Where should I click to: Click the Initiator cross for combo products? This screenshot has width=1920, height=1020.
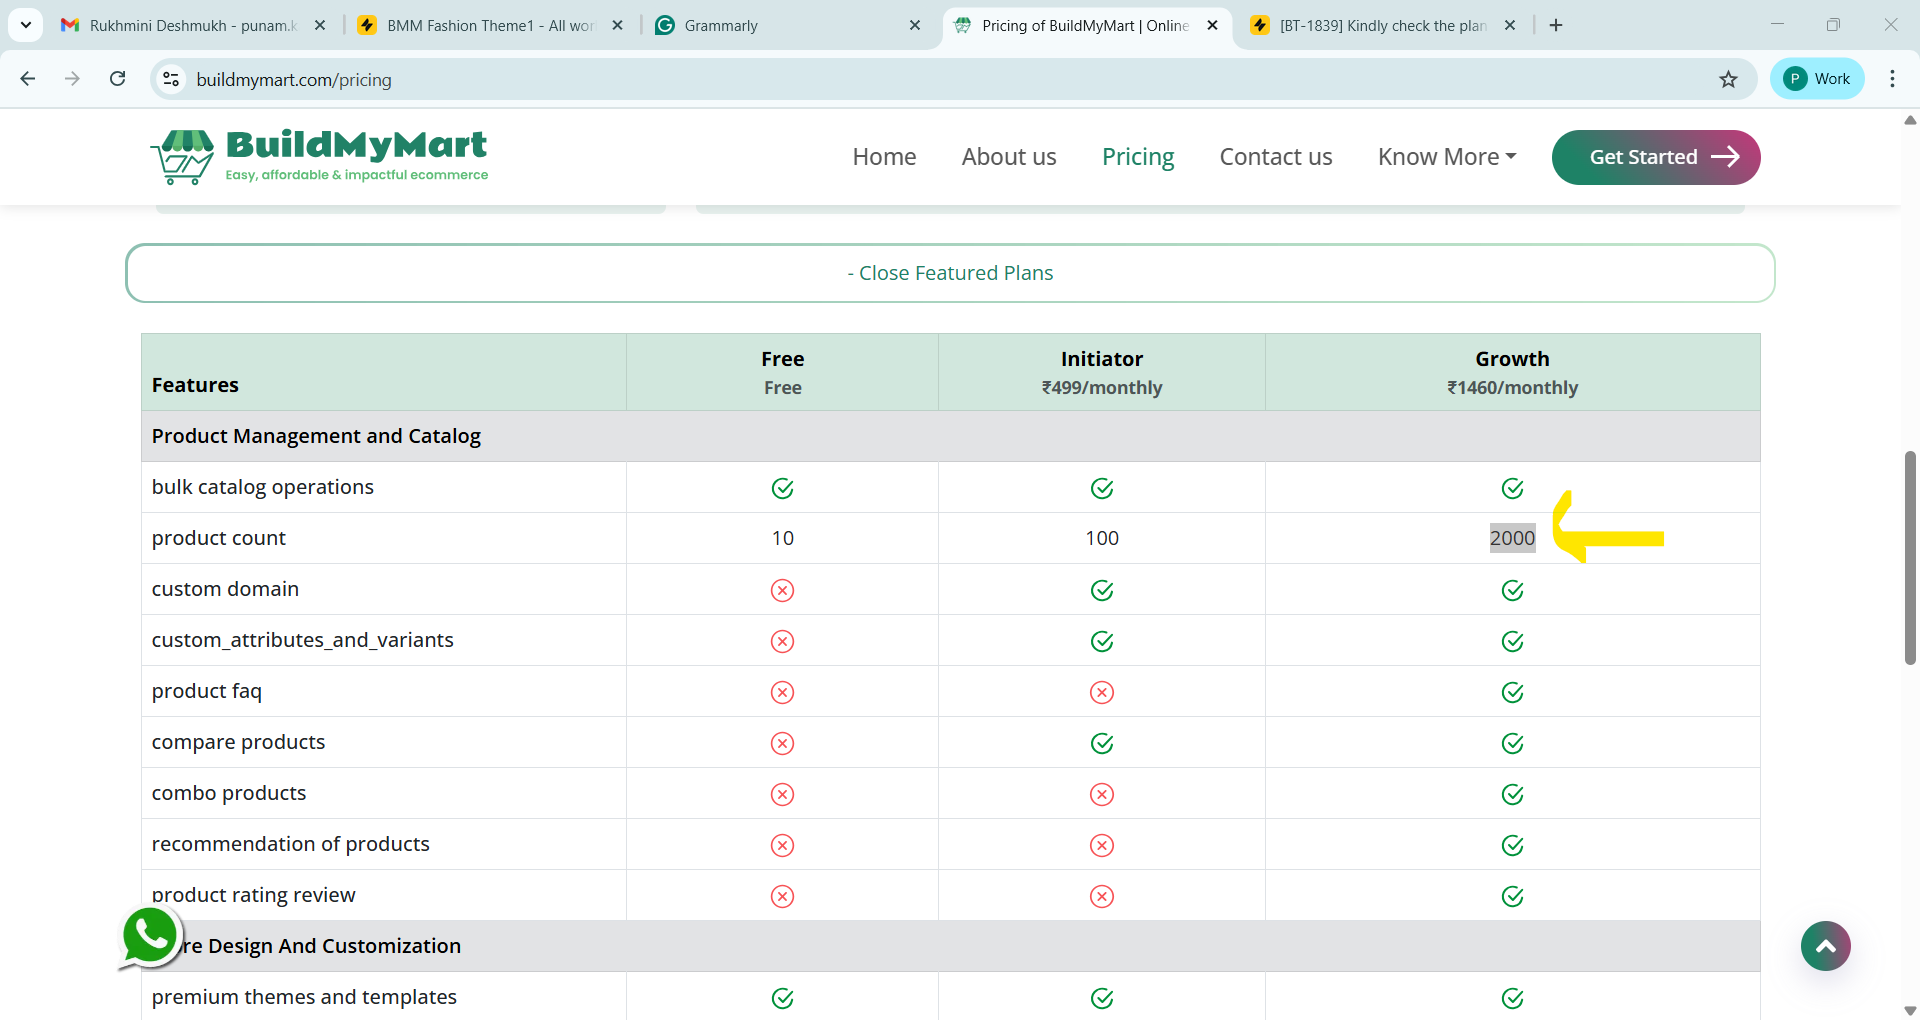[1102, 794]
